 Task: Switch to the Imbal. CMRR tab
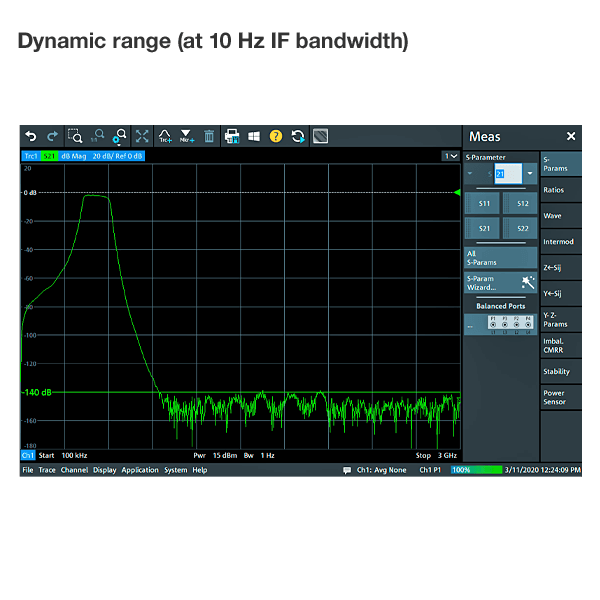[561, 346]
